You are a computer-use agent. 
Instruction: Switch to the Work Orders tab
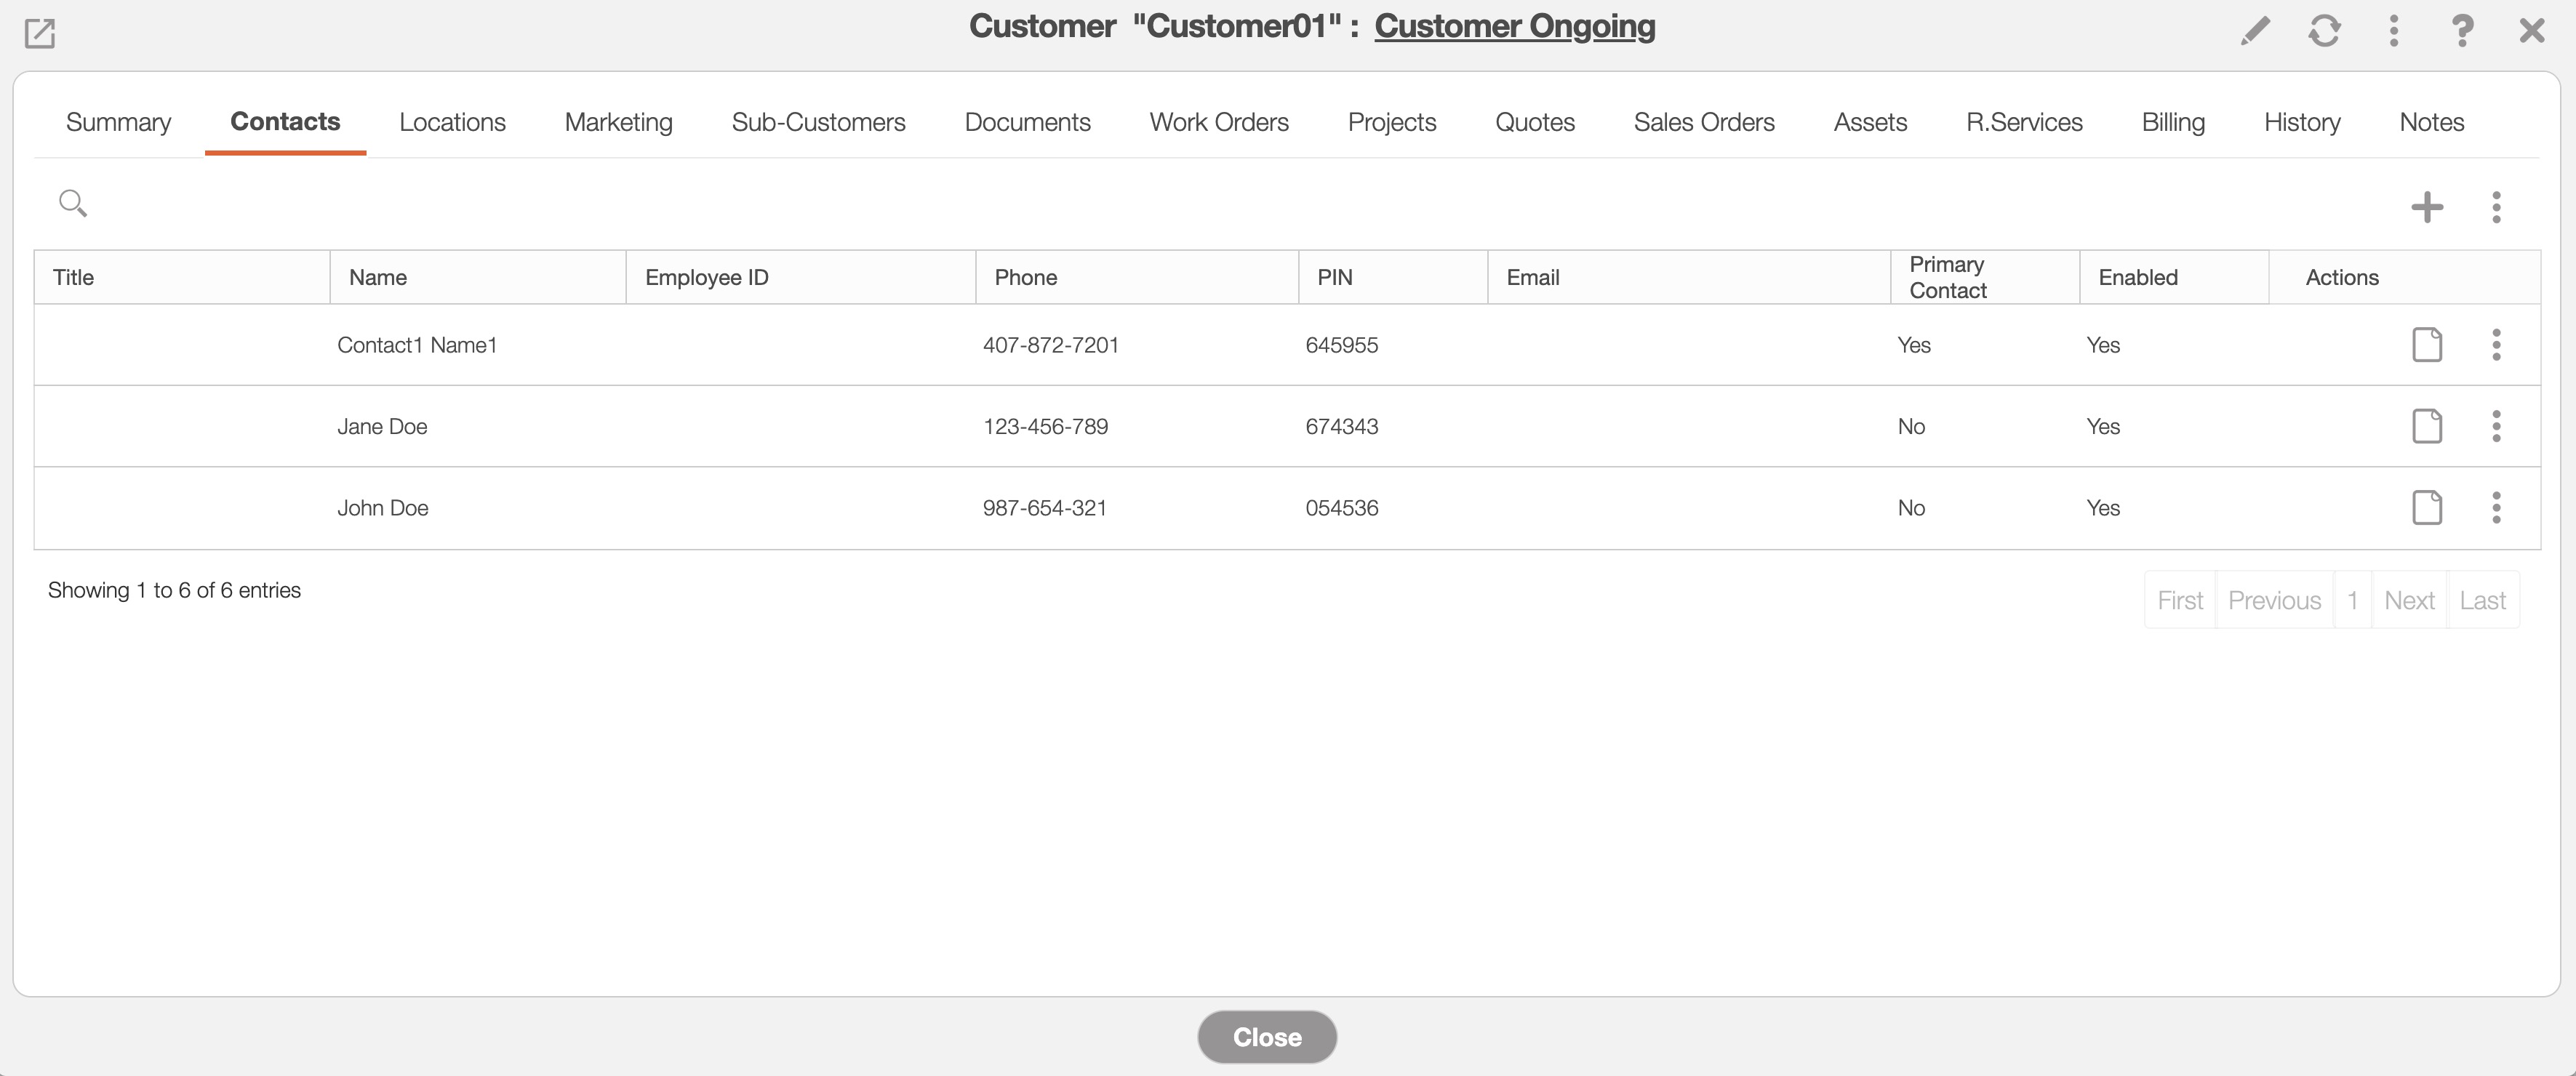coord(1218,122)
